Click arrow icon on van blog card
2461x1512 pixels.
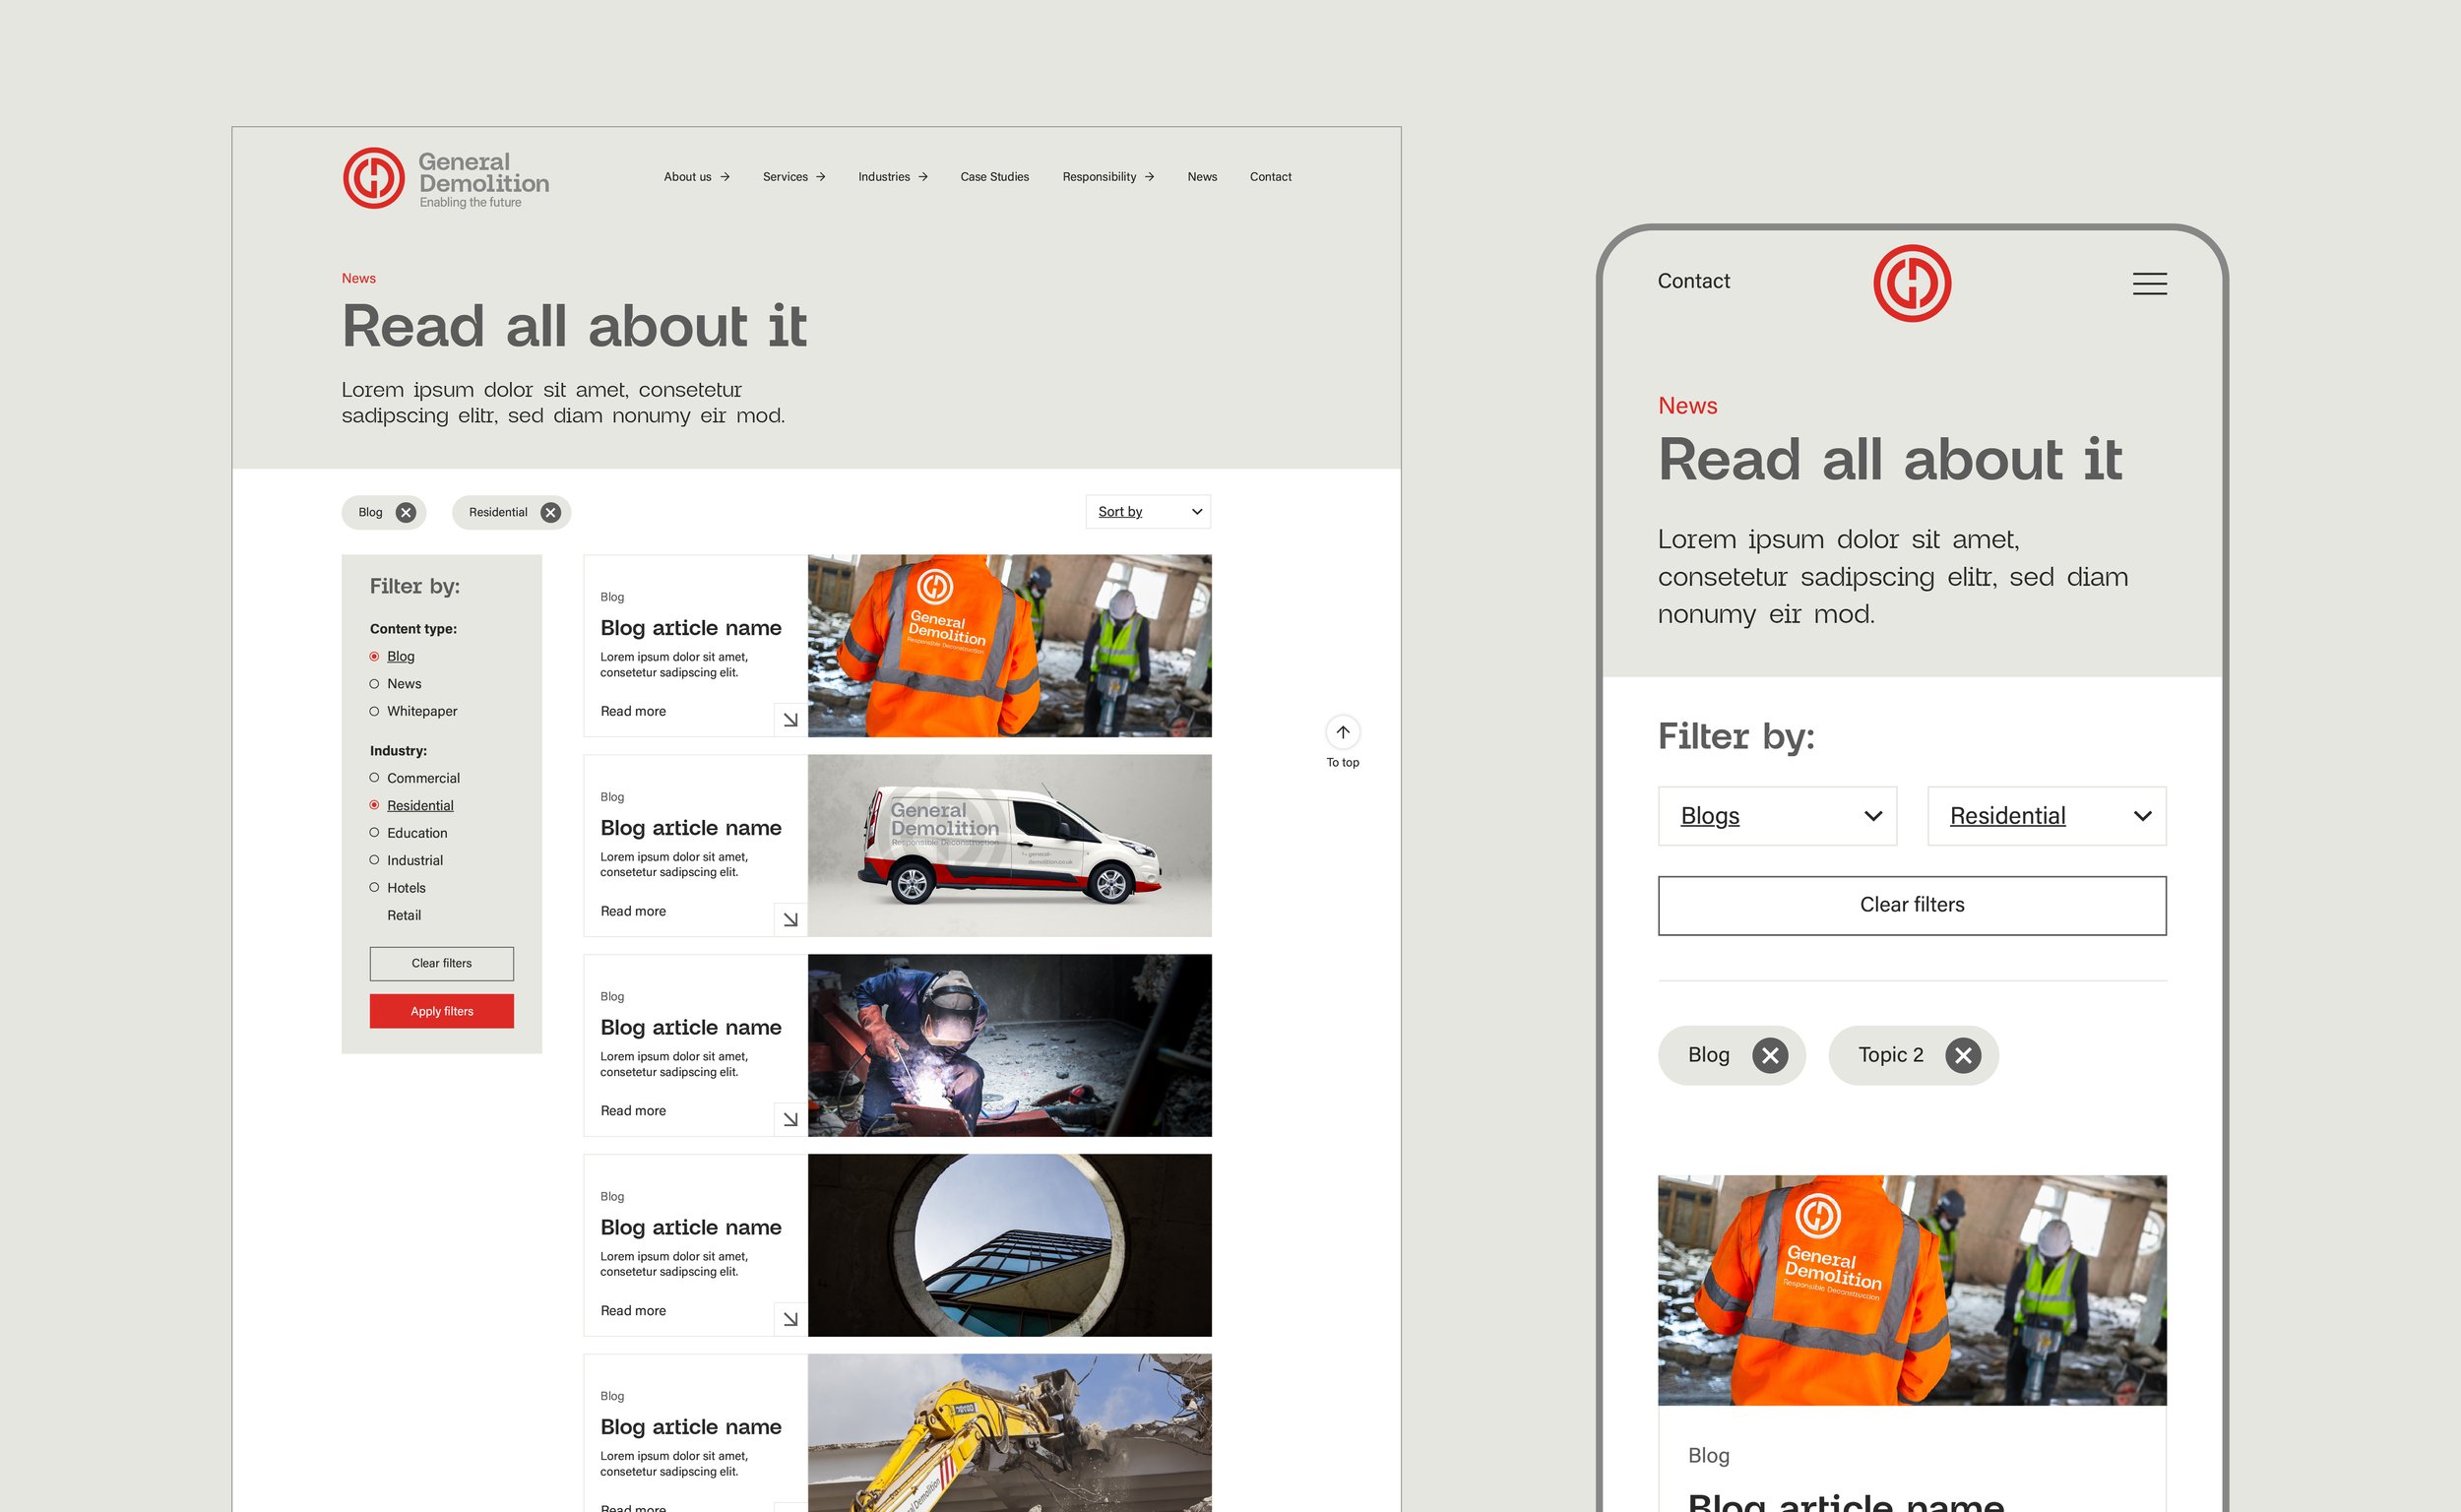point(790,920)
